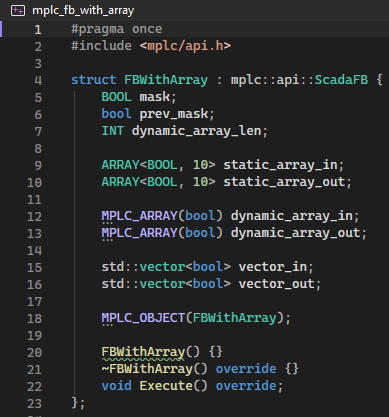Click the 'BOOL' type on line 5

117,97
